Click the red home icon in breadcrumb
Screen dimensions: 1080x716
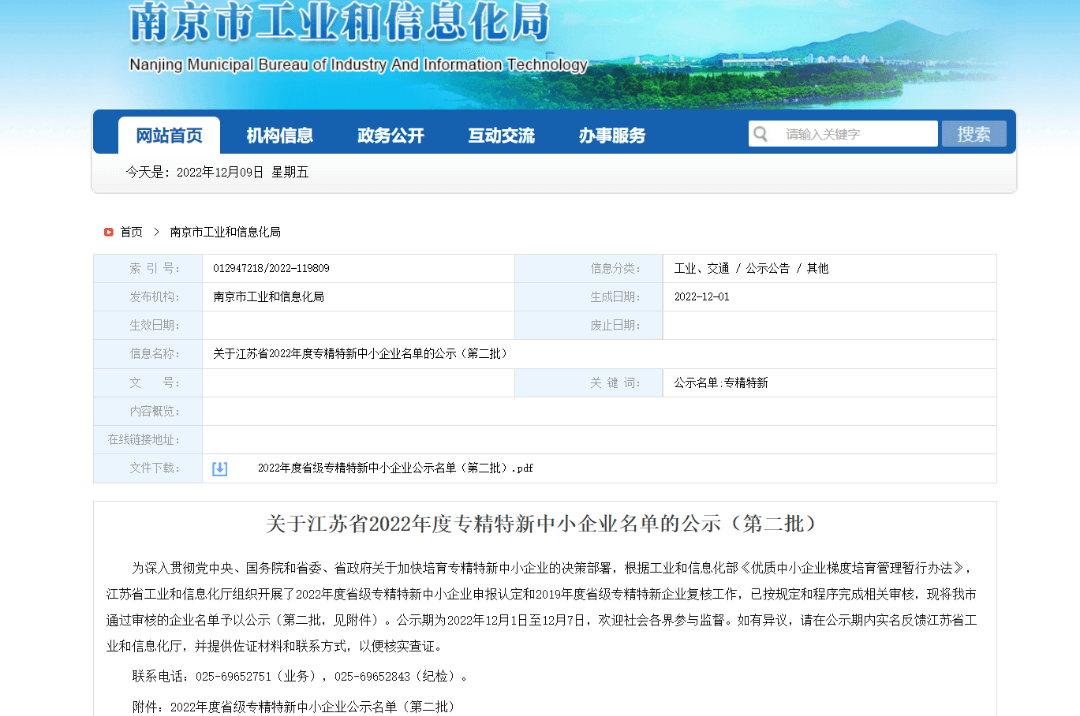point(108,232)
